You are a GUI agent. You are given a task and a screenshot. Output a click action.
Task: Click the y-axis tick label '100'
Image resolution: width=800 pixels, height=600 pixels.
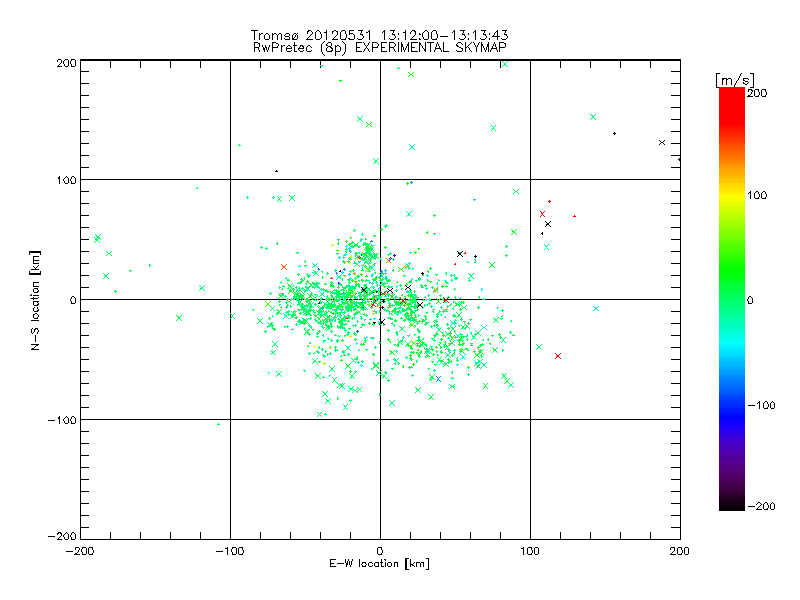(x=66, y=180)
